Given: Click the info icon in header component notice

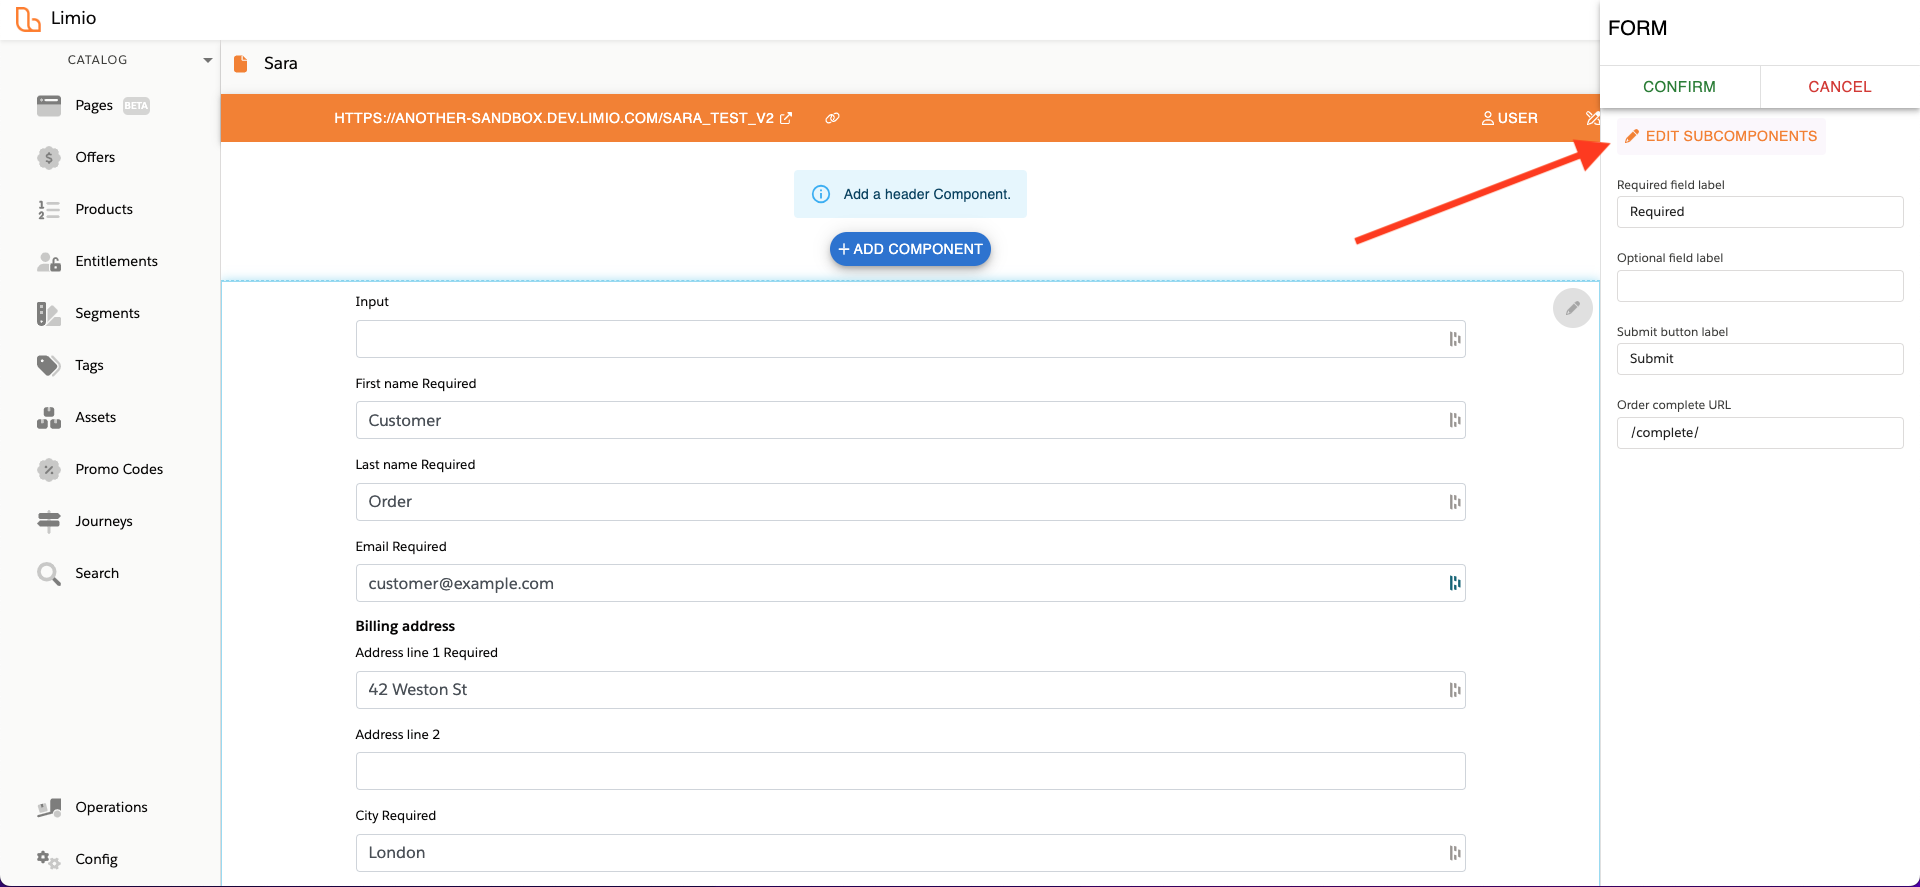Looking at the screenshot, I should tap(821, 194).
